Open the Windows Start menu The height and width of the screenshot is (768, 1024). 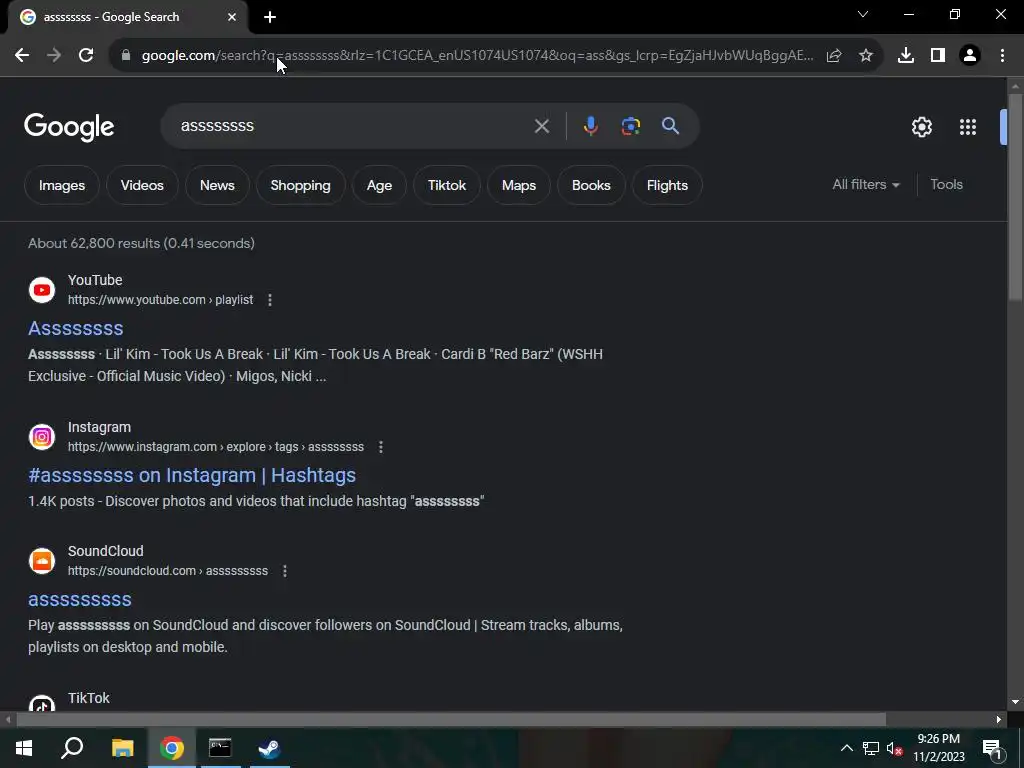[x=24, y=748]
